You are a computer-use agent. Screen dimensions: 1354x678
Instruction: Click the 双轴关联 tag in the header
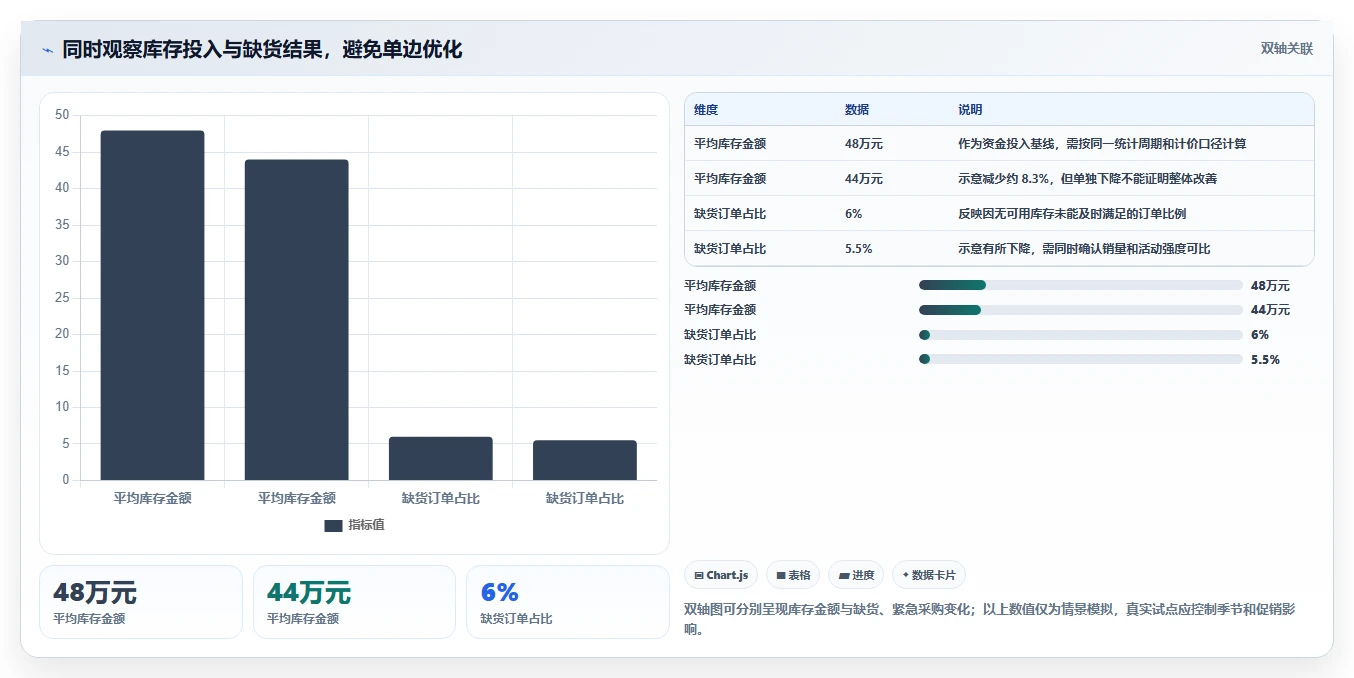coord(1287,48)
